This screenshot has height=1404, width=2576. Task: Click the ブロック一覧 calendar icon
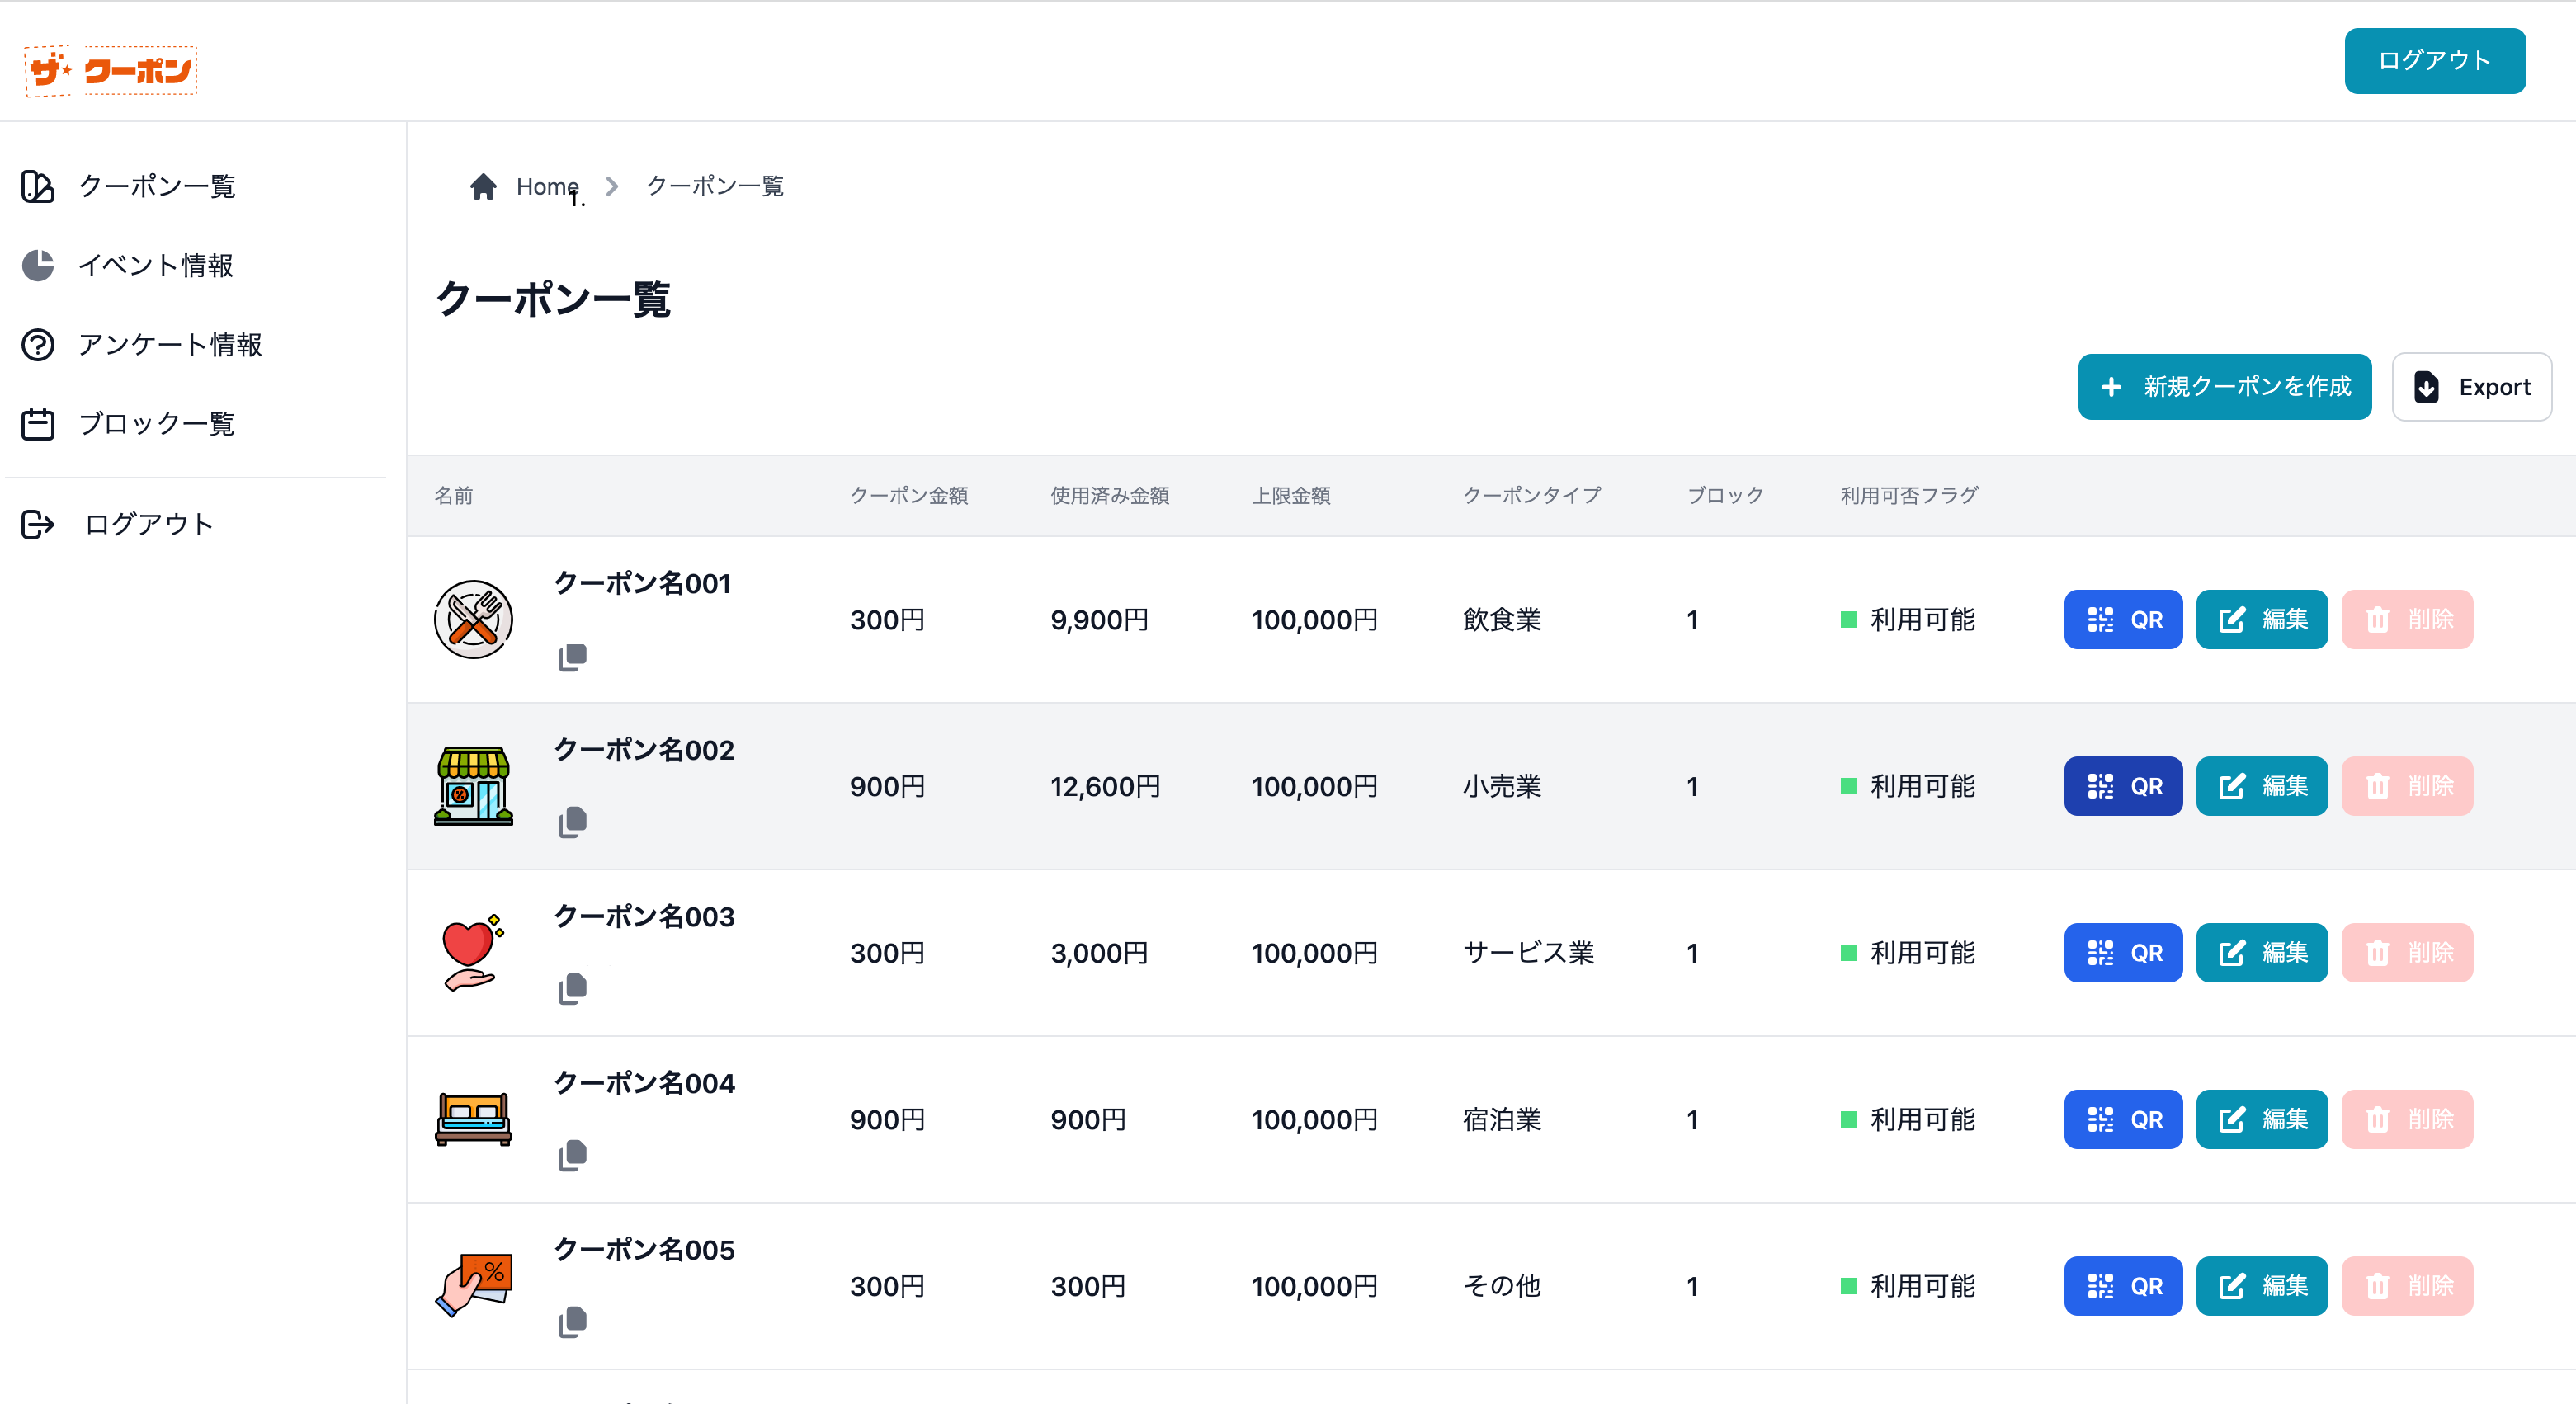click(x=37, y=423)
